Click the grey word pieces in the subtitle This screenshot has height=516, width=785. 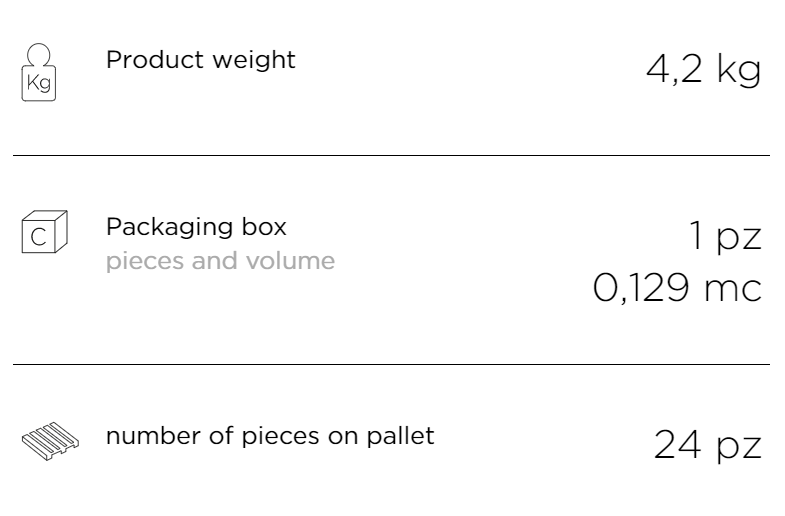(x=145, y=262)
